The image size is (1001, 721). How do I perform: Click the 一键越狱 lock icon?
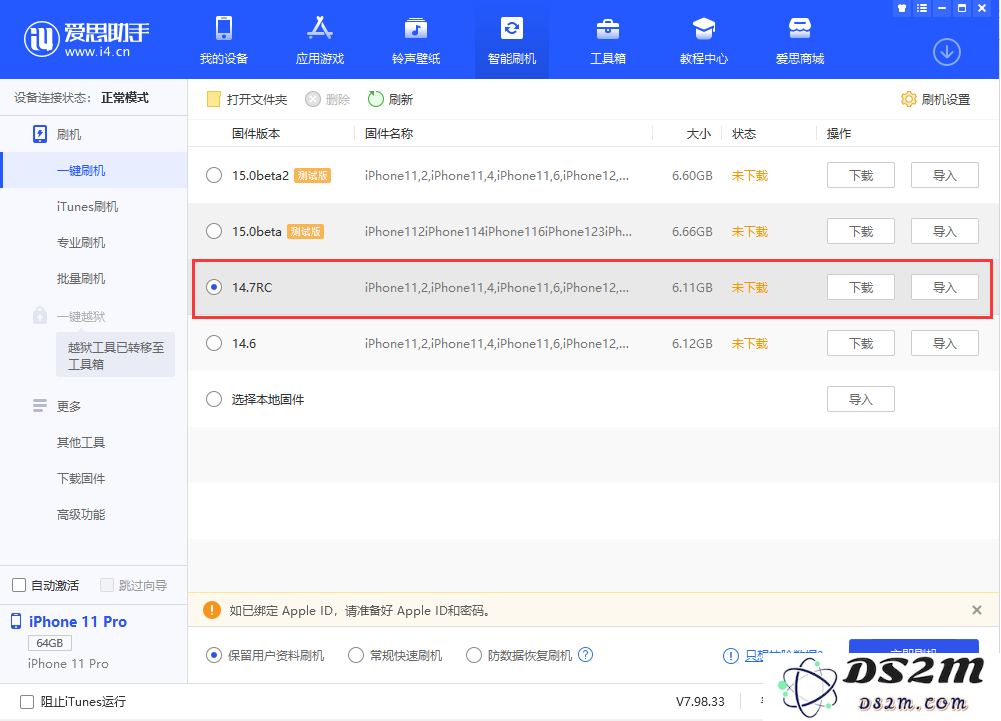coord(40,315)
